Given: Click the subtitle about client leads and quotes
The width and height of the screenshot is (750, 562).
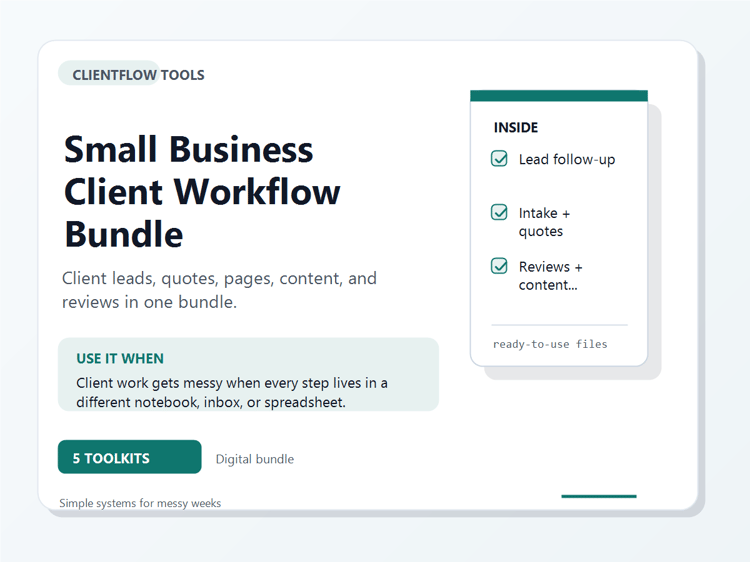Looking at the screenshot, I should click(x=220, y=290).
